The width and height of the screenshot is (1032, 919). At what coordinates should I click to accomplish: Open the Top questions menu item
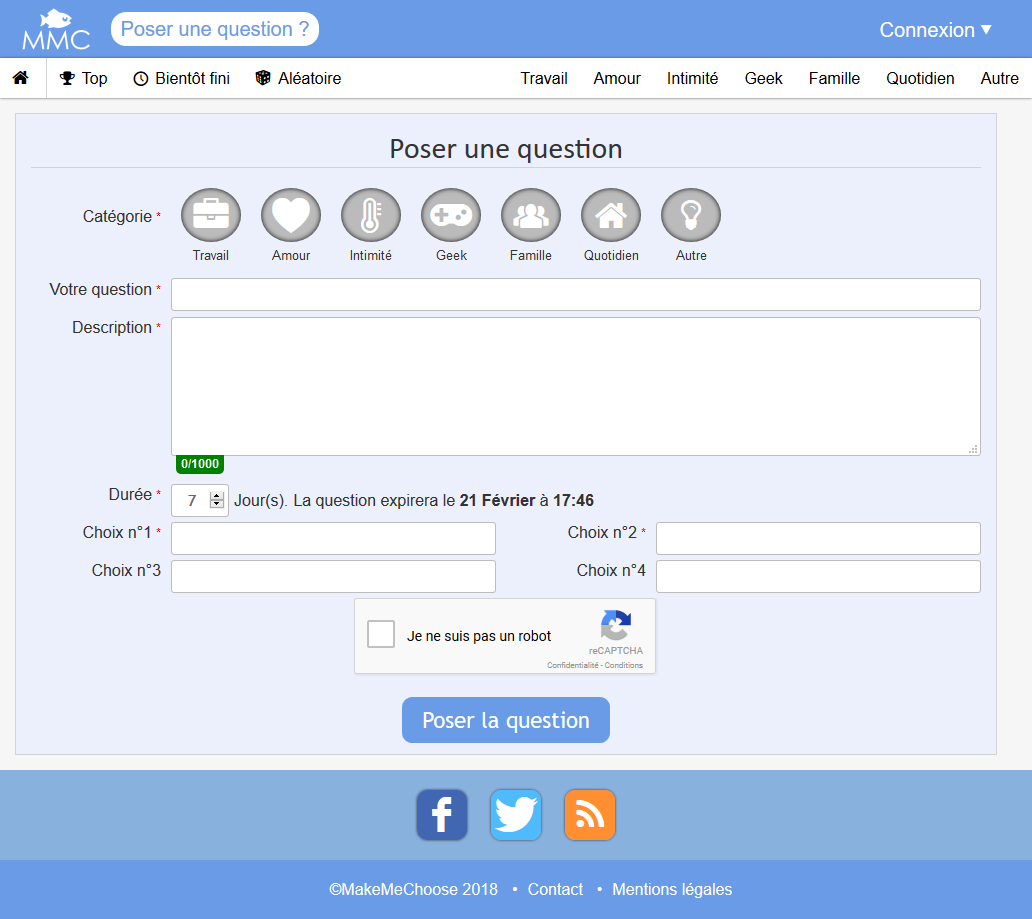click(84, 78)
